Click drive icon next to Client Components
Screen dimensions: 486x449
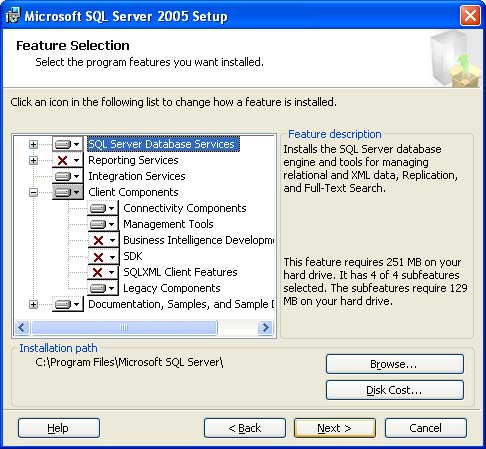coord(67,192)
